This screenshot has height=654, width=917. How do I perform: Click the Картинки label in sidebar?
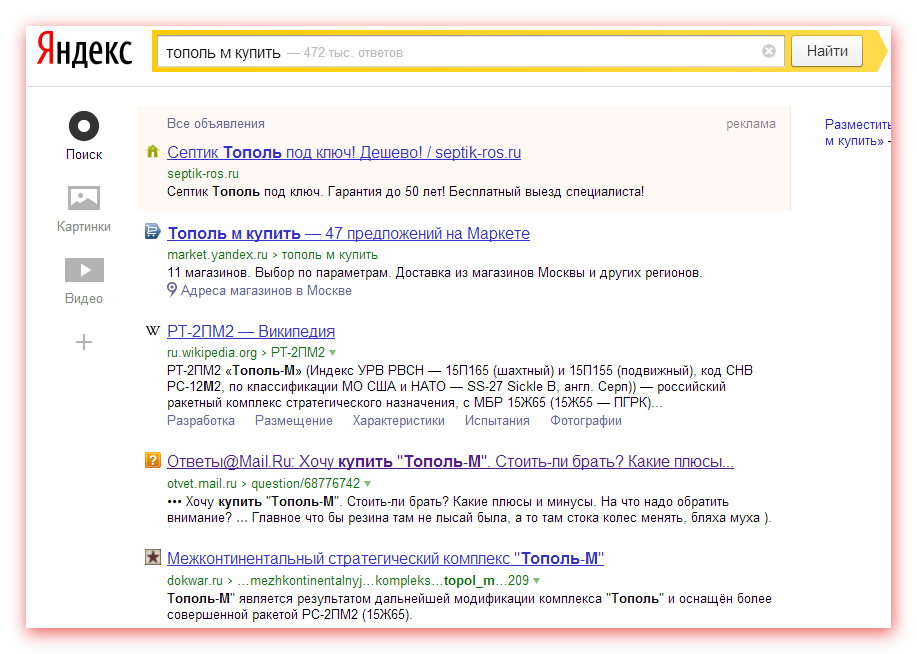pyautogui.click(x=84, y=226)
